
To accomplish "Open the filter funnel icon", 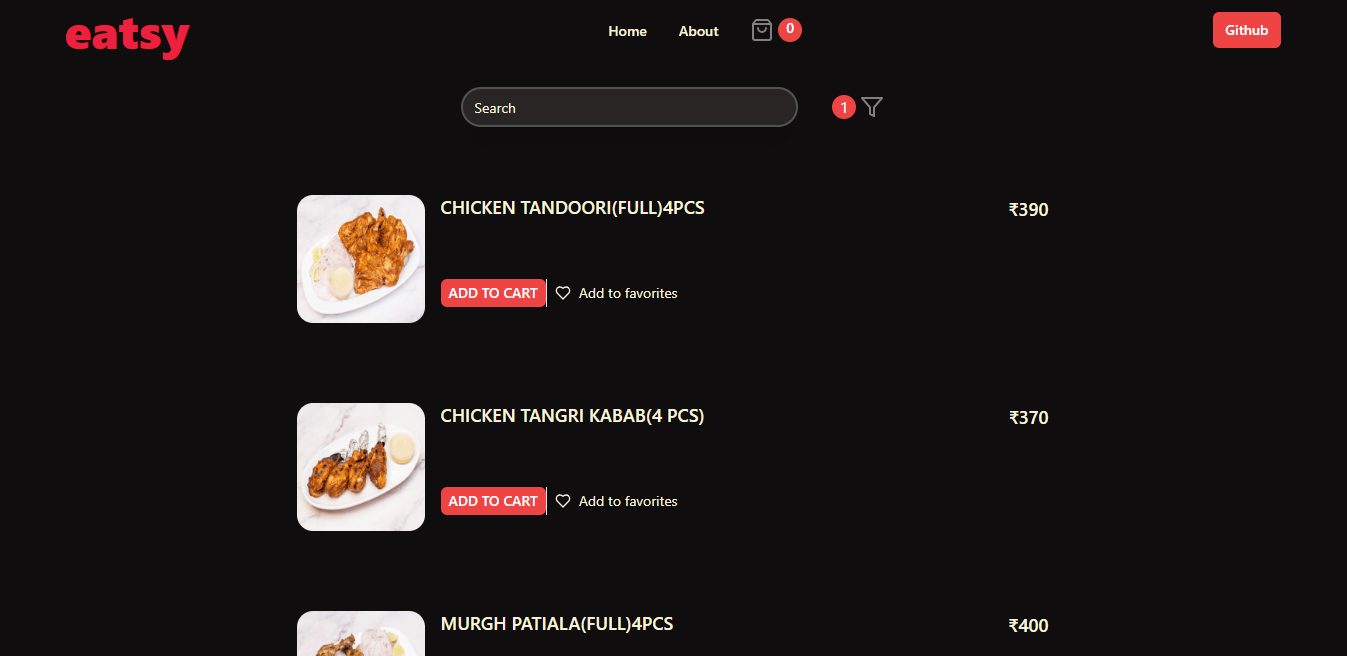I will (872, 107).
